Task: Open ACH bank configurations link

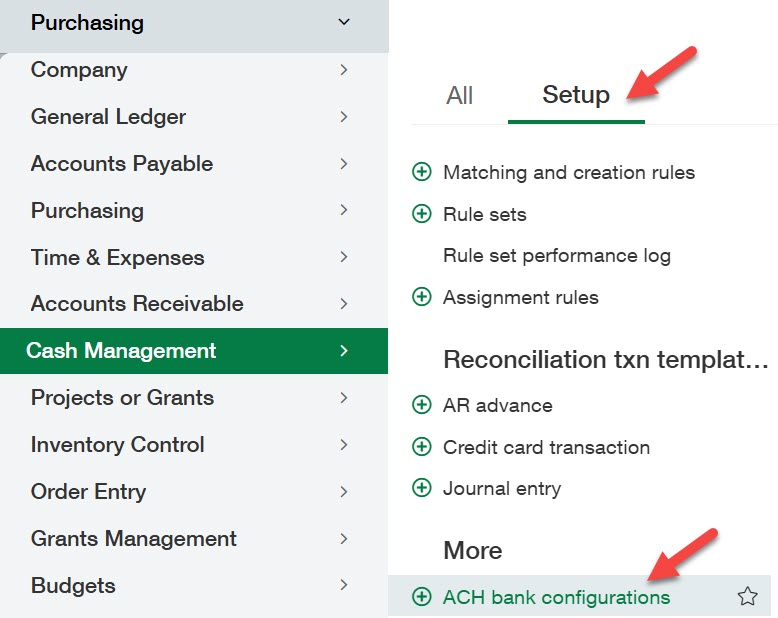Action: coord(557,597)
